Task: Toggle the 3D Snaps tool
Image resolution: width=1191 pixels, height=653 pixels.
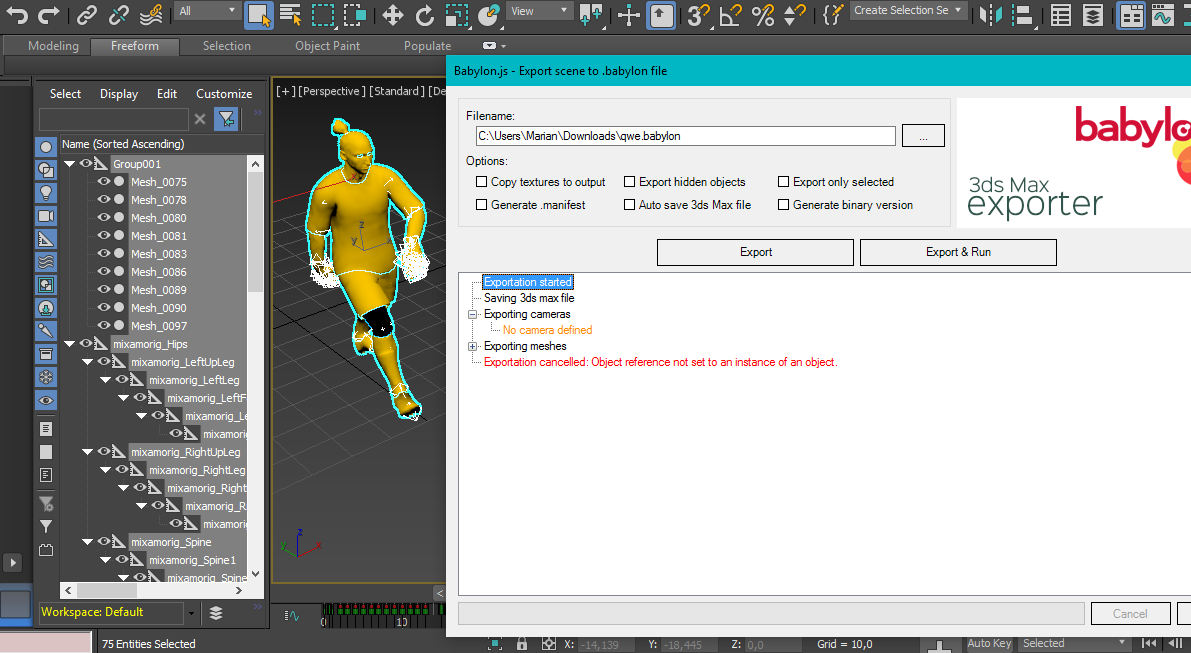Action: click(x=698, y=14)
